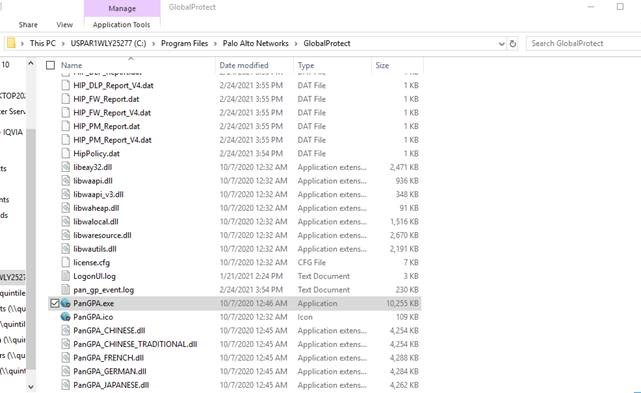
Task: Go to Palo Alto Networks breadcrumb
Action: click(x=256, y=43)
